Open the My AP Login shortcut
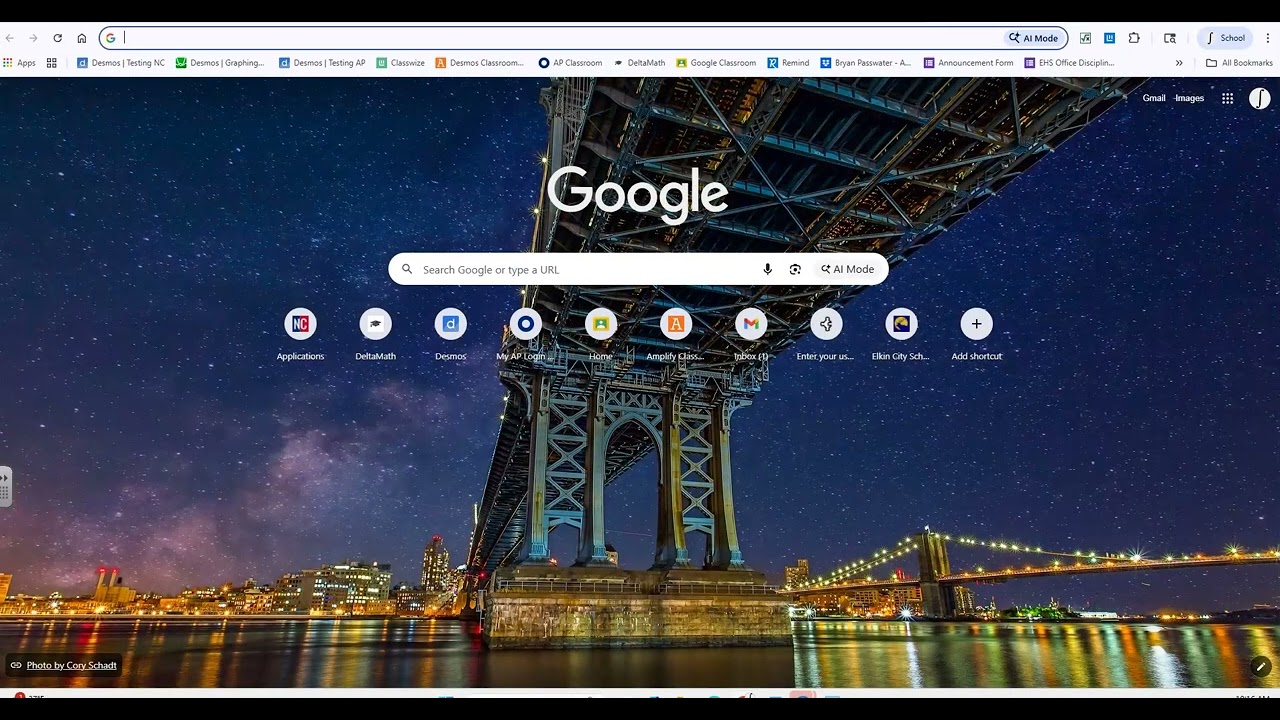Image resolution: width=1280 pixels, height=720 pixels. tap(525, 334)
